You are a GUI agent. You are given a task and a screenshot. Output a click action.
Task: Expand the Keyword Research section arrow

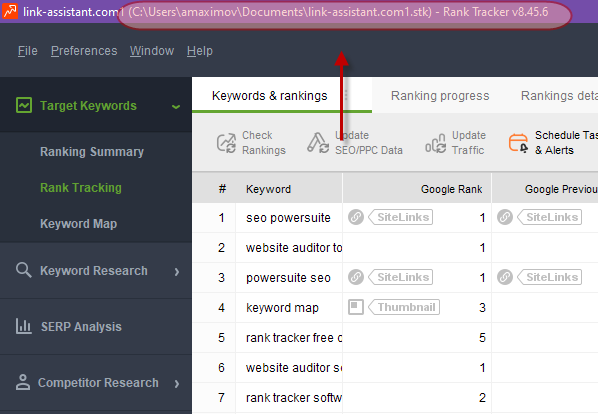click(x=177, y=271)
